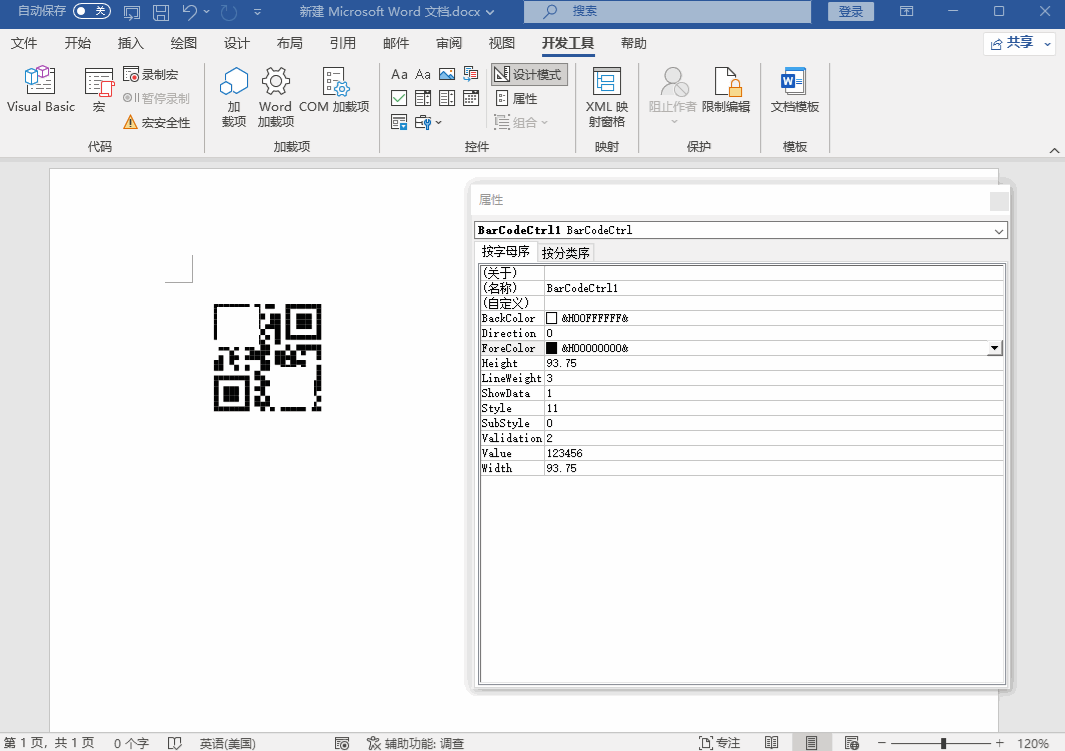Screen dimensions: 1065x751
Task: Insert checkbox content control from ribbon
Action: [x=399, y=98]
